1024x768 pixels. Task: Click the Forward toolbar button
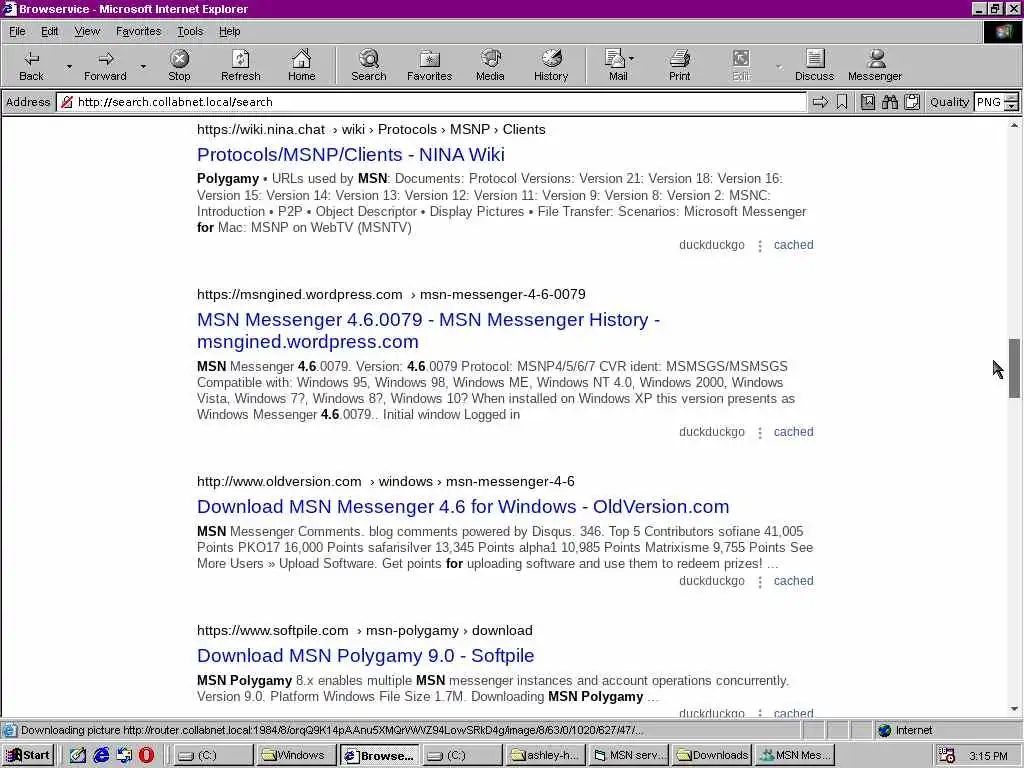point(105,65)
